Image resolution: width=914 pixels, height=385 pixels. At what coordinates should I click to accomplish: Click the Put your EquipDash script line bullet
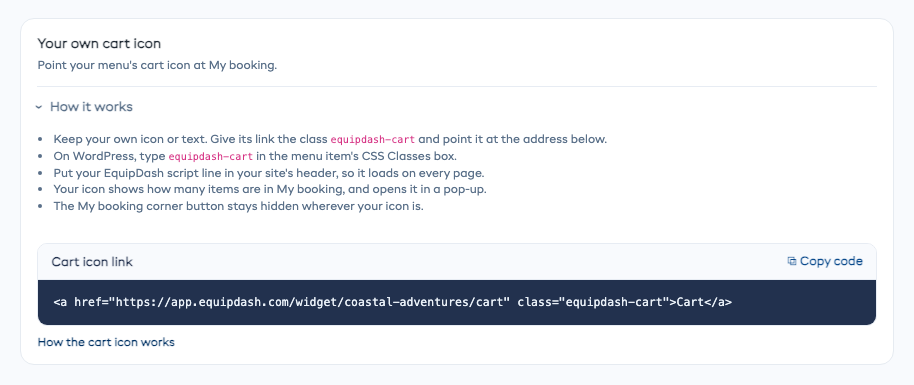pos(269,173)
